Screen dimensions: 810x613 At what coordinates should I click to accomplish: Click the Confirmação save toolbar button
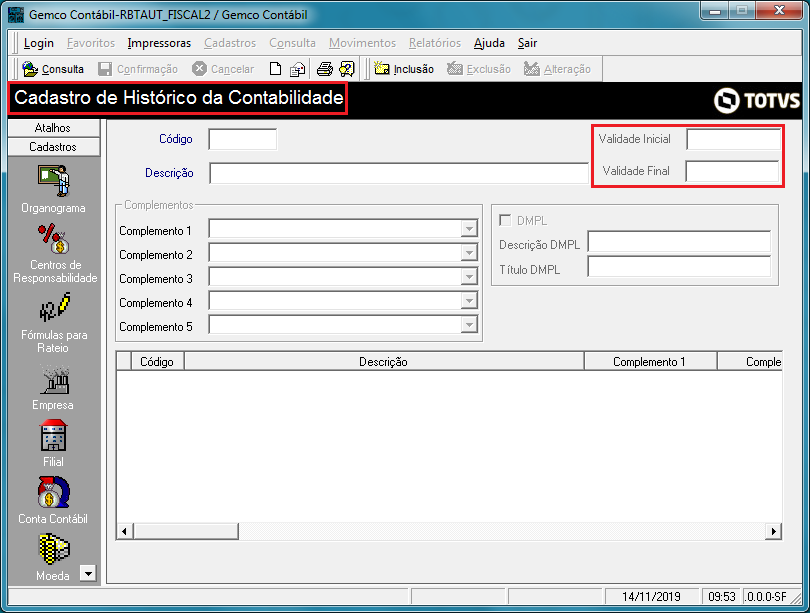click(x=138, y=69)
